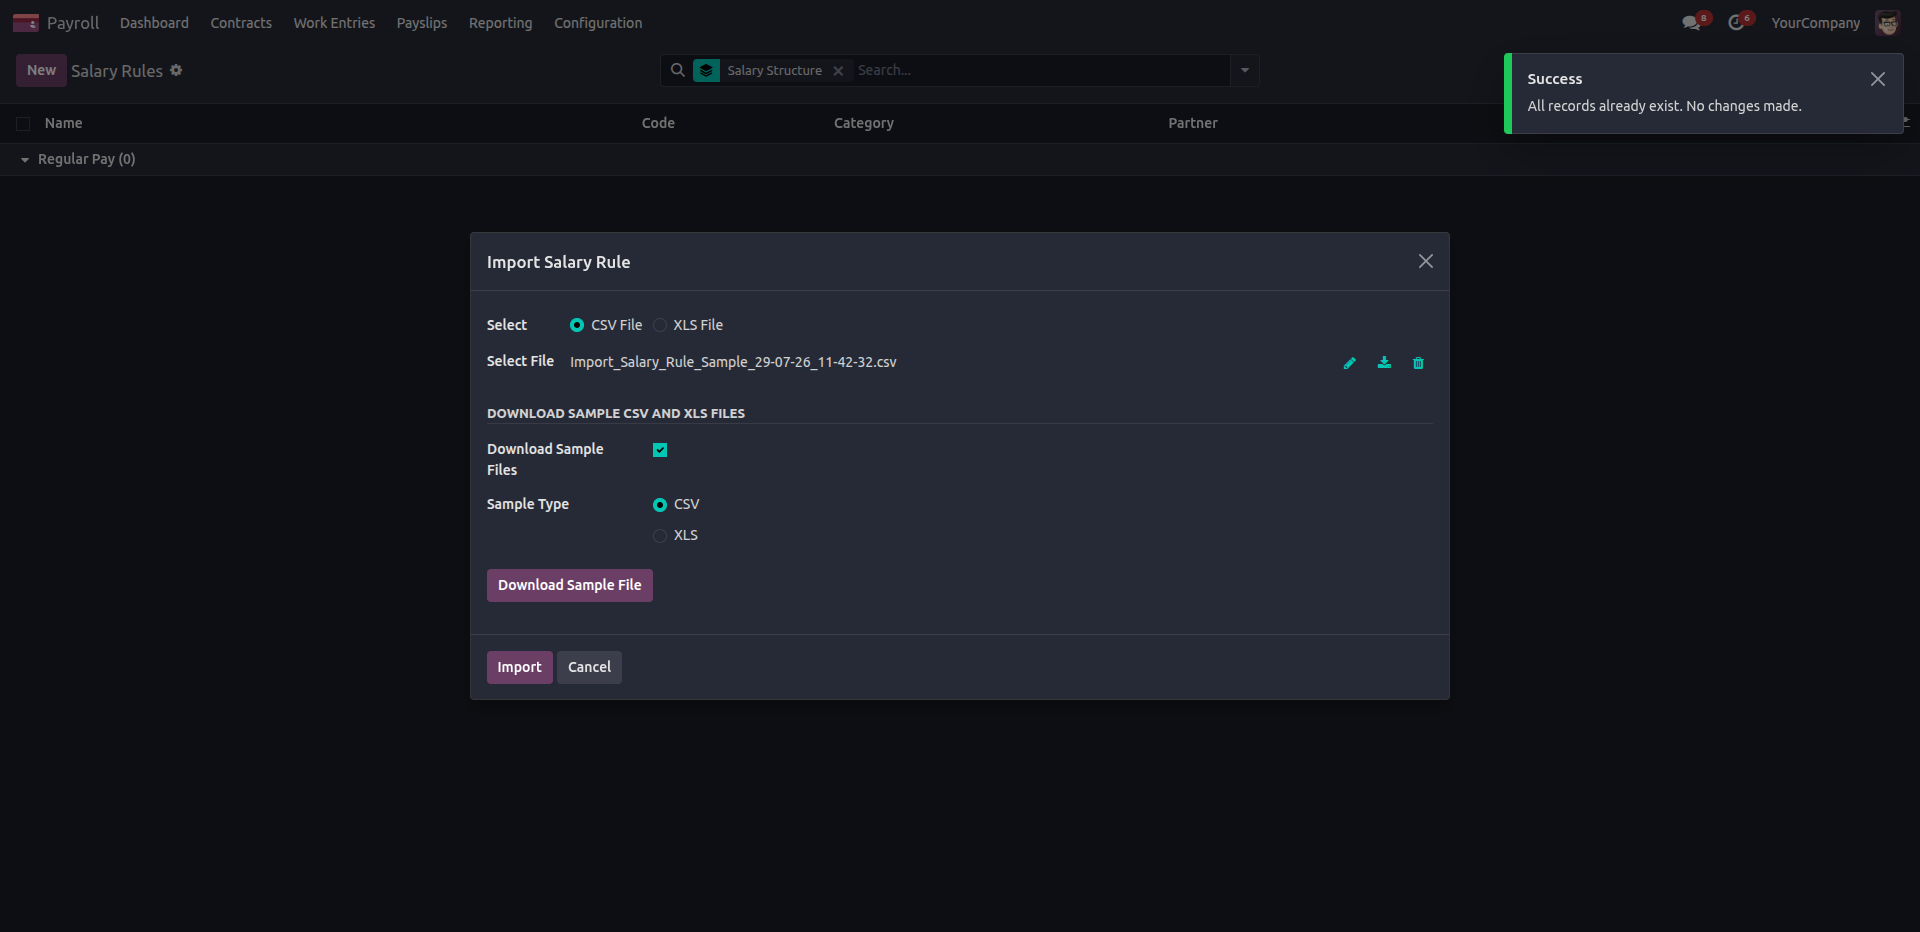Dismiss the Success notification
This screenshot has height=932, width=1920.
click(1878, 79)
